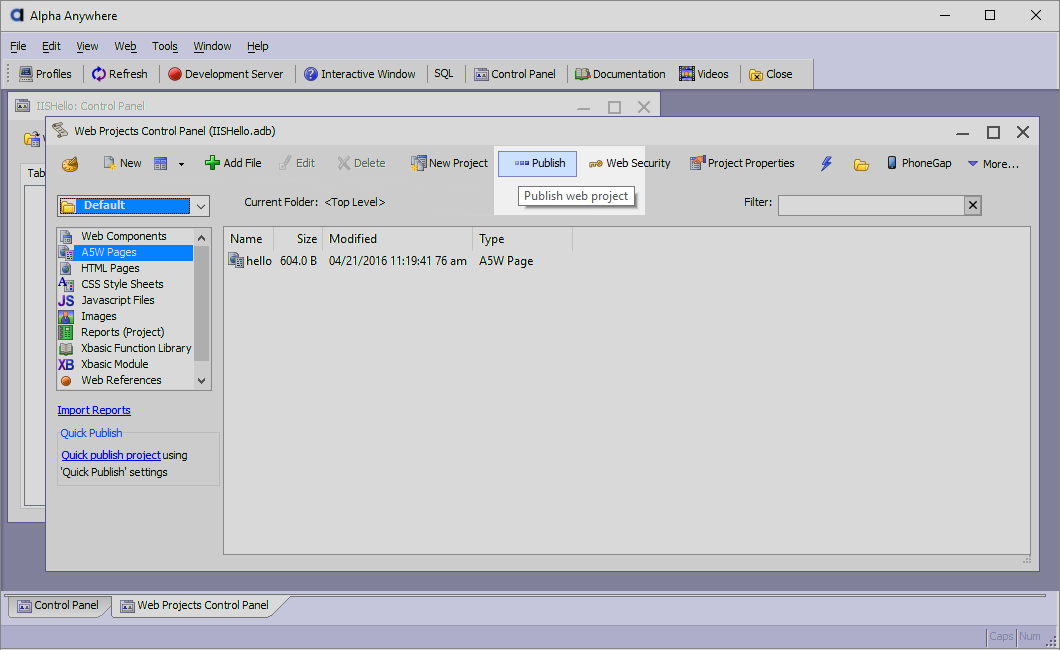Screen dimensions: 1060x650
Task: Click the 04/21/2016 modified date cell
Action: pyautogui.click(x=398, y=261)
